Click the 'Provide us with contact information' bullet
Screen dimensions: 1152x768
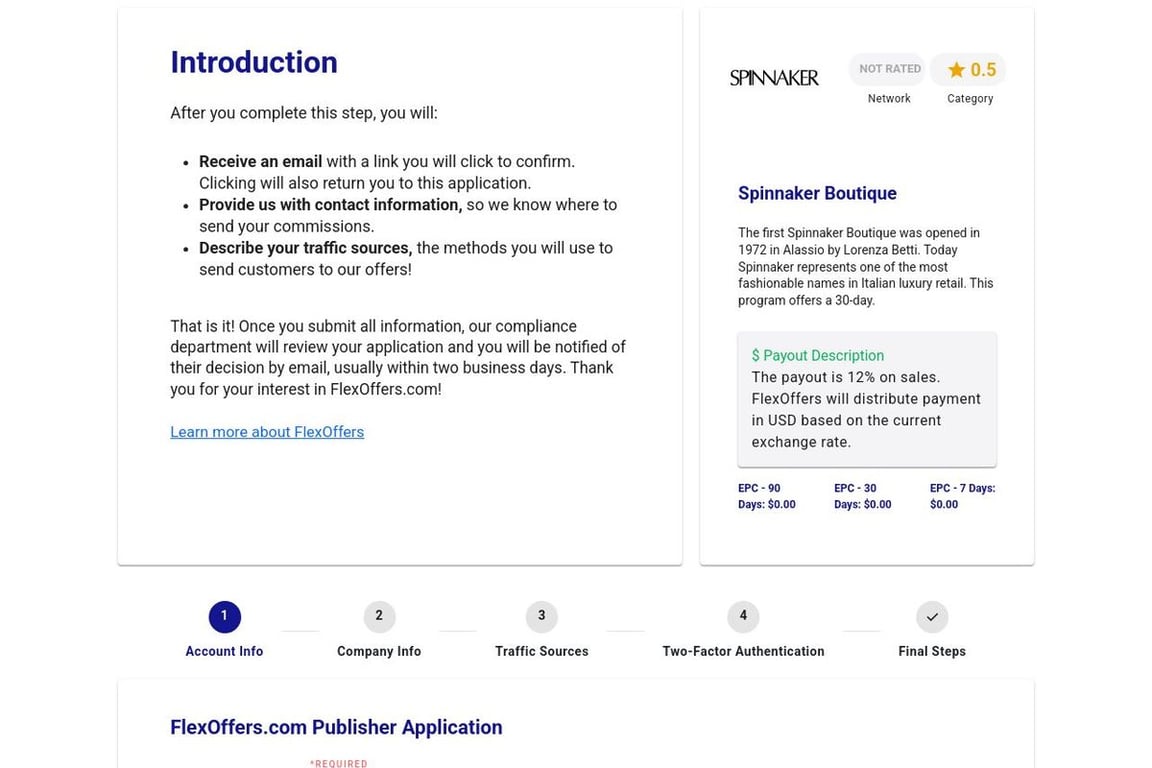click(408, 215)
